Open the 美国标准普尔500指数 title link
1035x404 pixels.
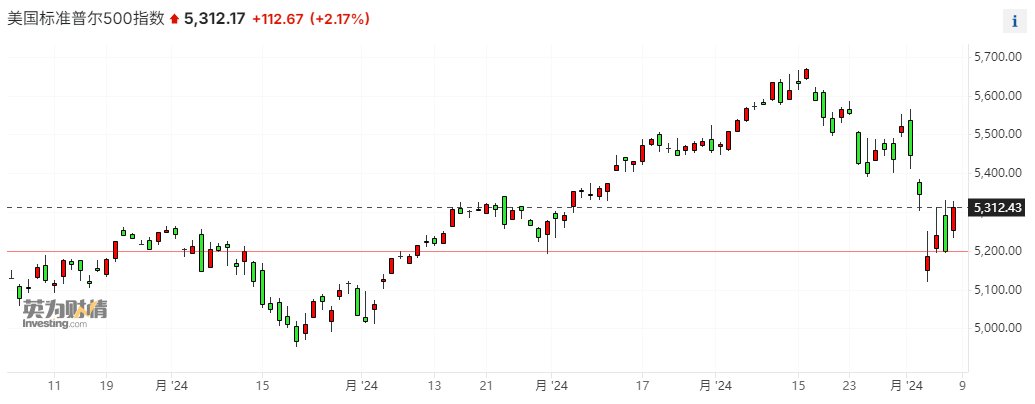click(x=86, y=18)
